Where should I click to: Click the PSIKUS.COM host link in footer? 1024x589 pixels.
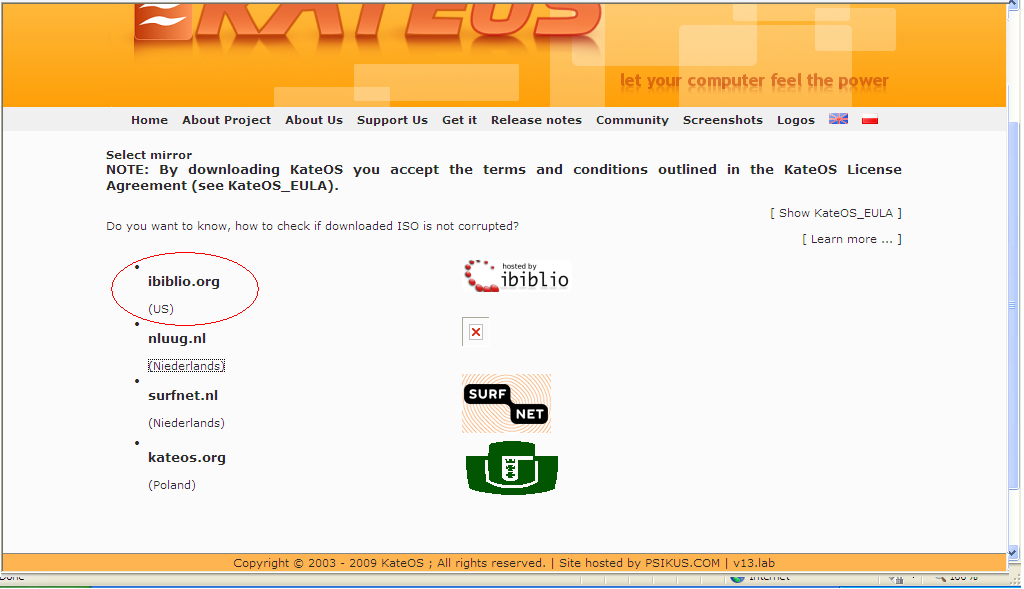coord(682,563)
